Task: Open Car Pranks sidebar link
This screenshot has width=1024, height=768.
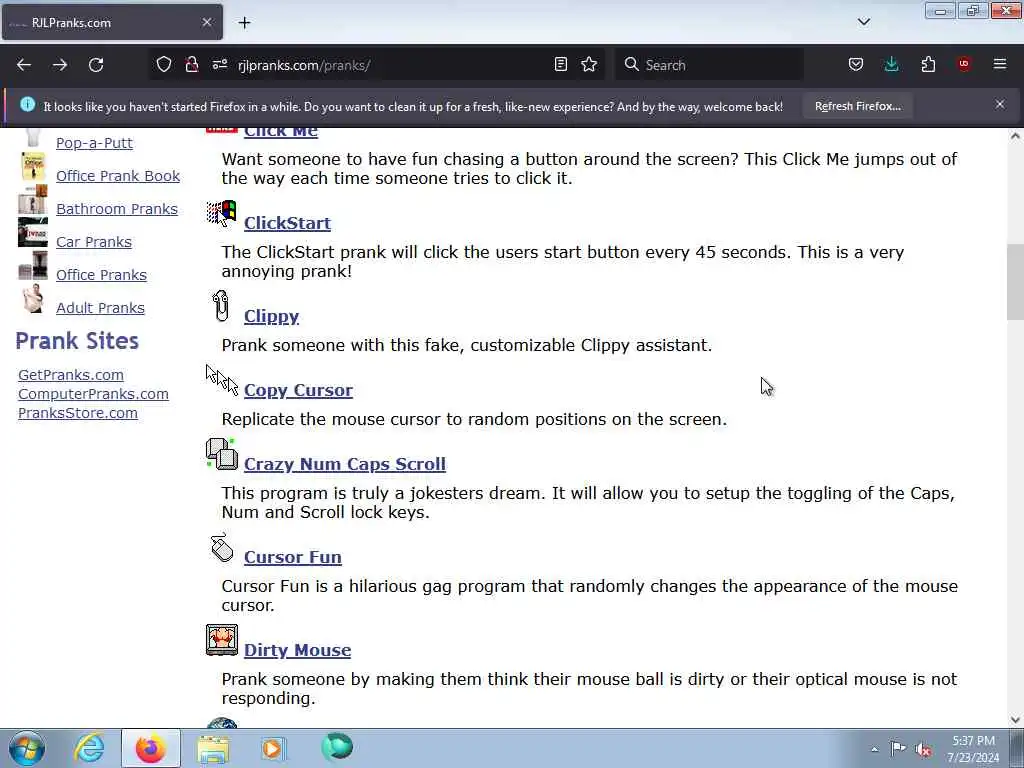Action: [94, 242]
